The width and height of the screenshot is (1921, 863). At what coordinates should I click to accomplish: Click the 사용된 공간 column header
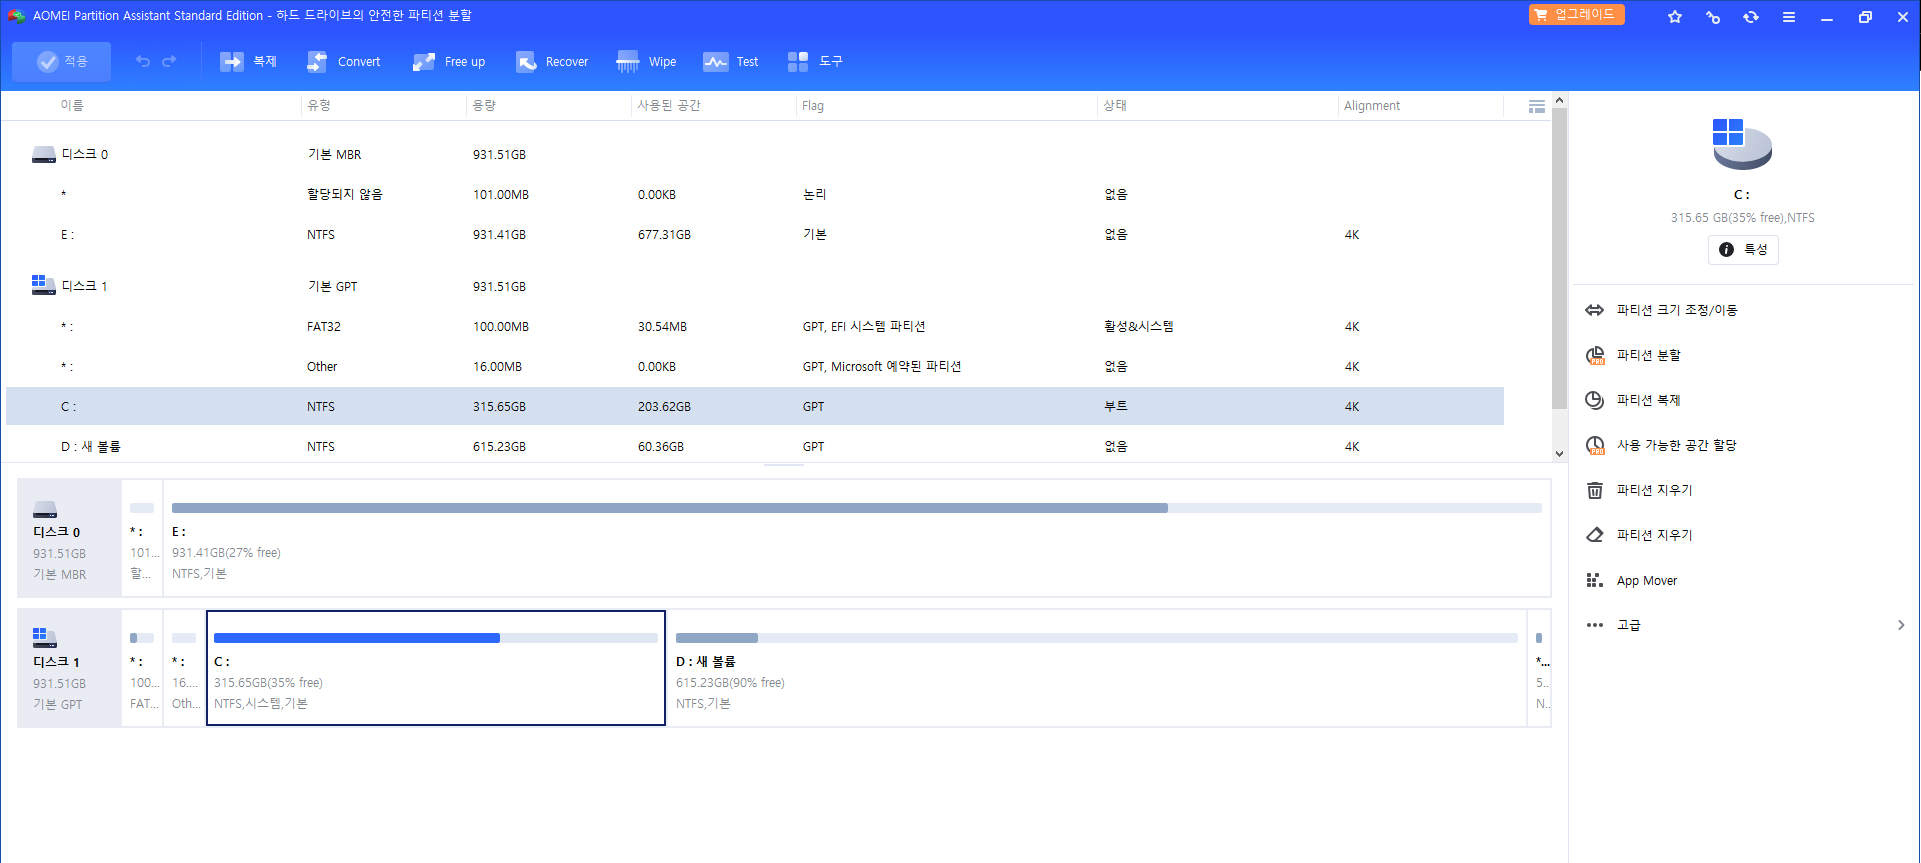[669, 105]
